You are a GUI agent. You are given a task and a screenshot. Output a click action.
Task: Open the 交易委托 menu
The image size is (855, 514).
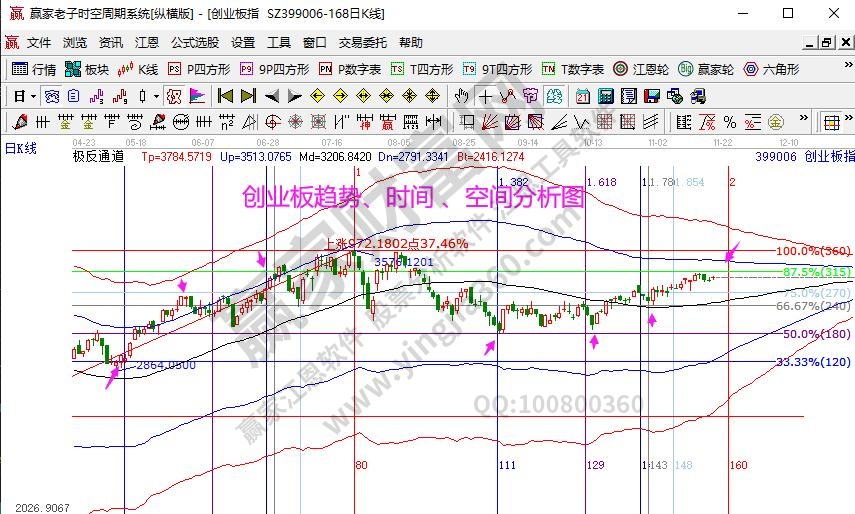(x=362, y=43)
